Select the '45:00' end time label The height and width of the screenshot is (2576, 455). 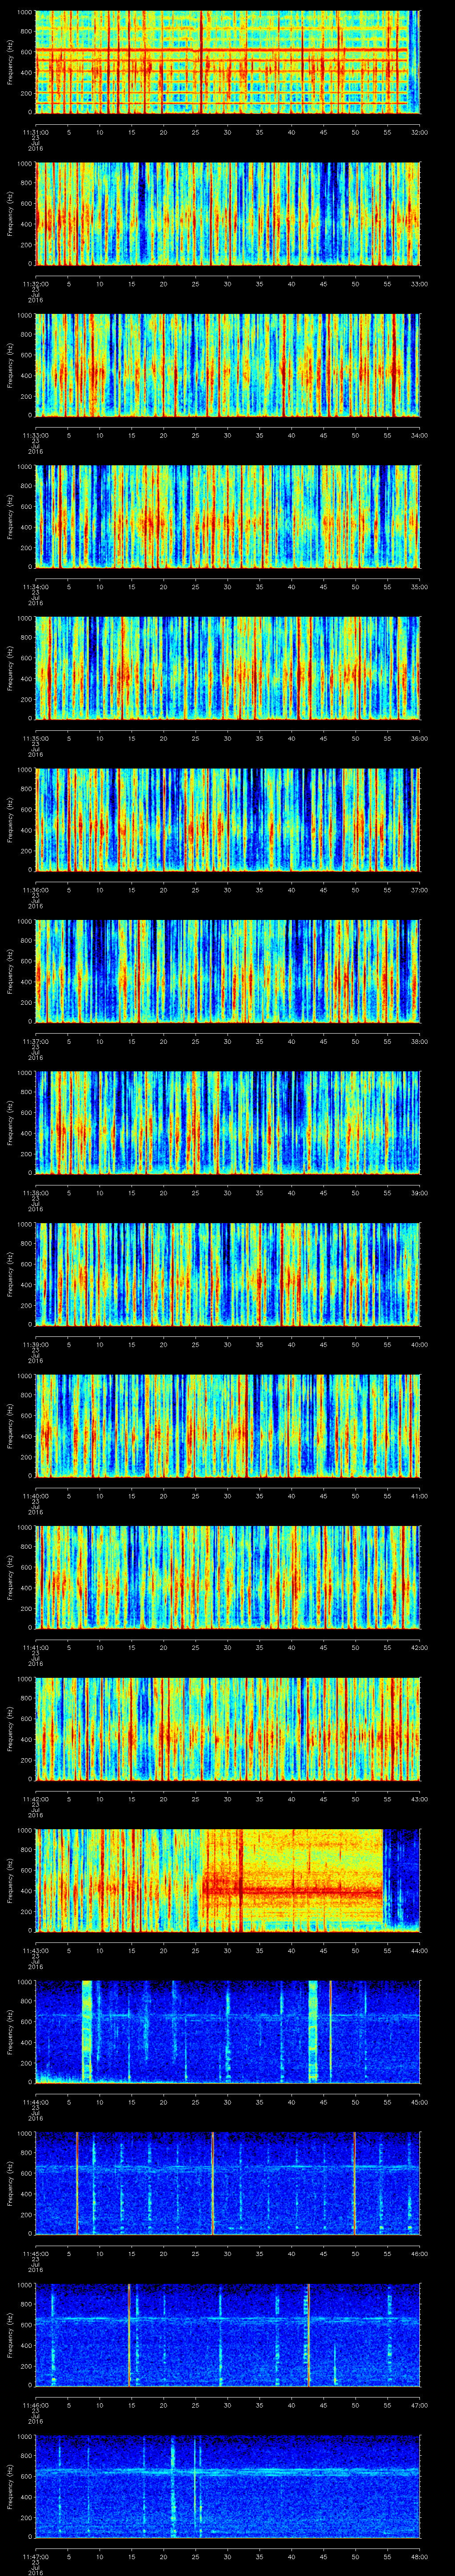420,2102
